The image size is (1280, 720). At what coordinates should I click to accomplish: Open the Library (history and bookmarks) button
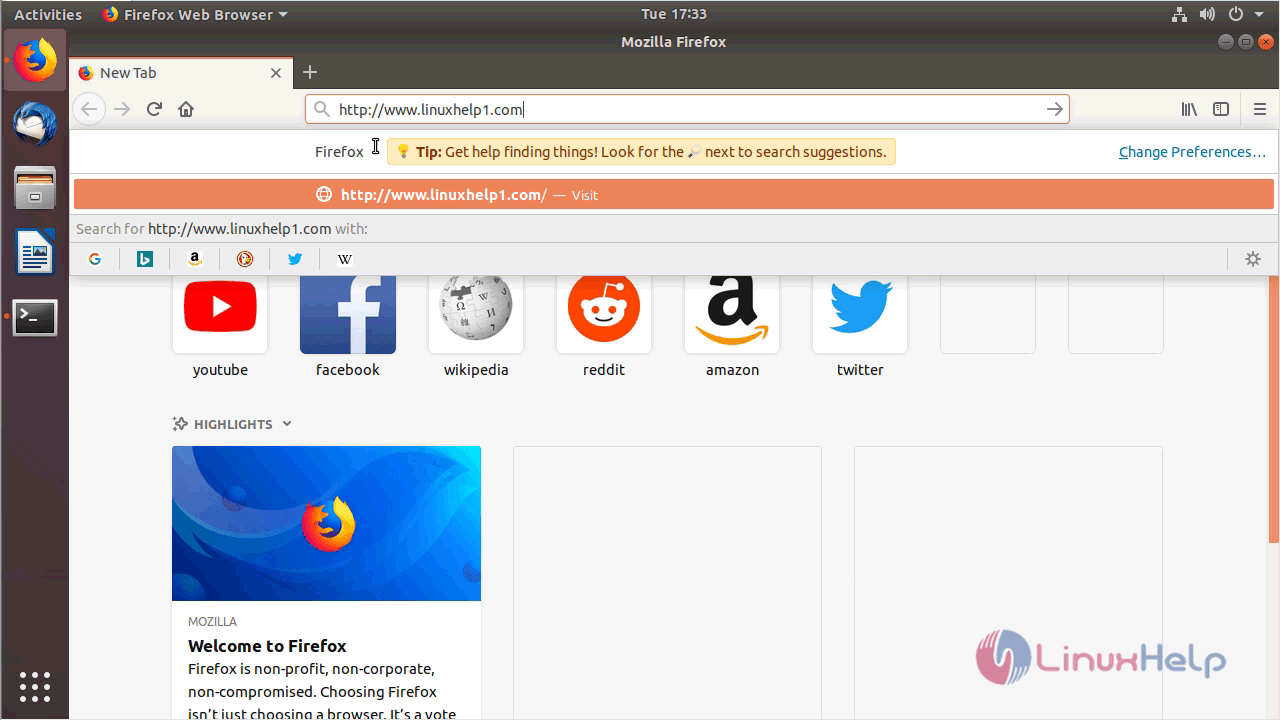[x=1189, y=109]
